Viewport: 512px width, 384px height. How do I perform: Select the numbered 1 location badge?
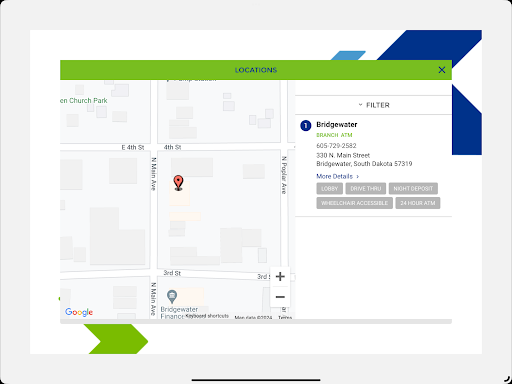pyautogui.click(x=306, y=125)
